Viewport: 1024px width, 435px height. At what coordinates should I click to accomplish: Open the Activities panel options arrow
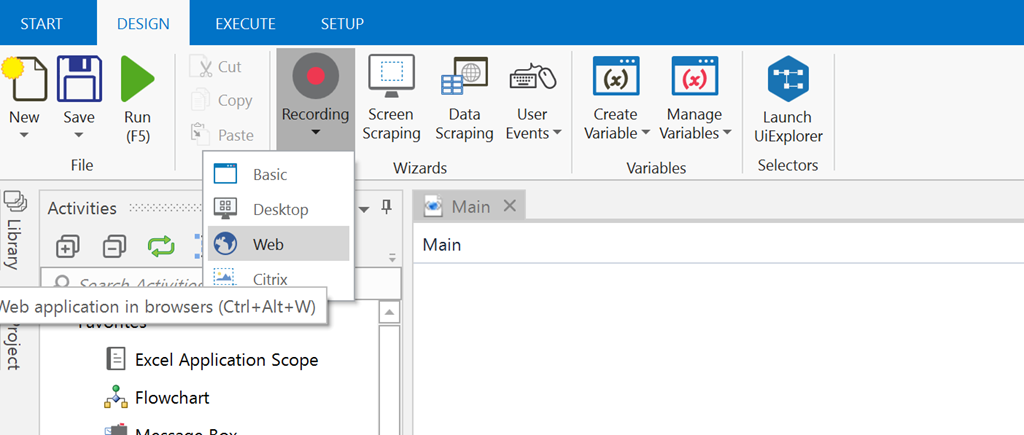pyautogui.click(x=364, y=209)
